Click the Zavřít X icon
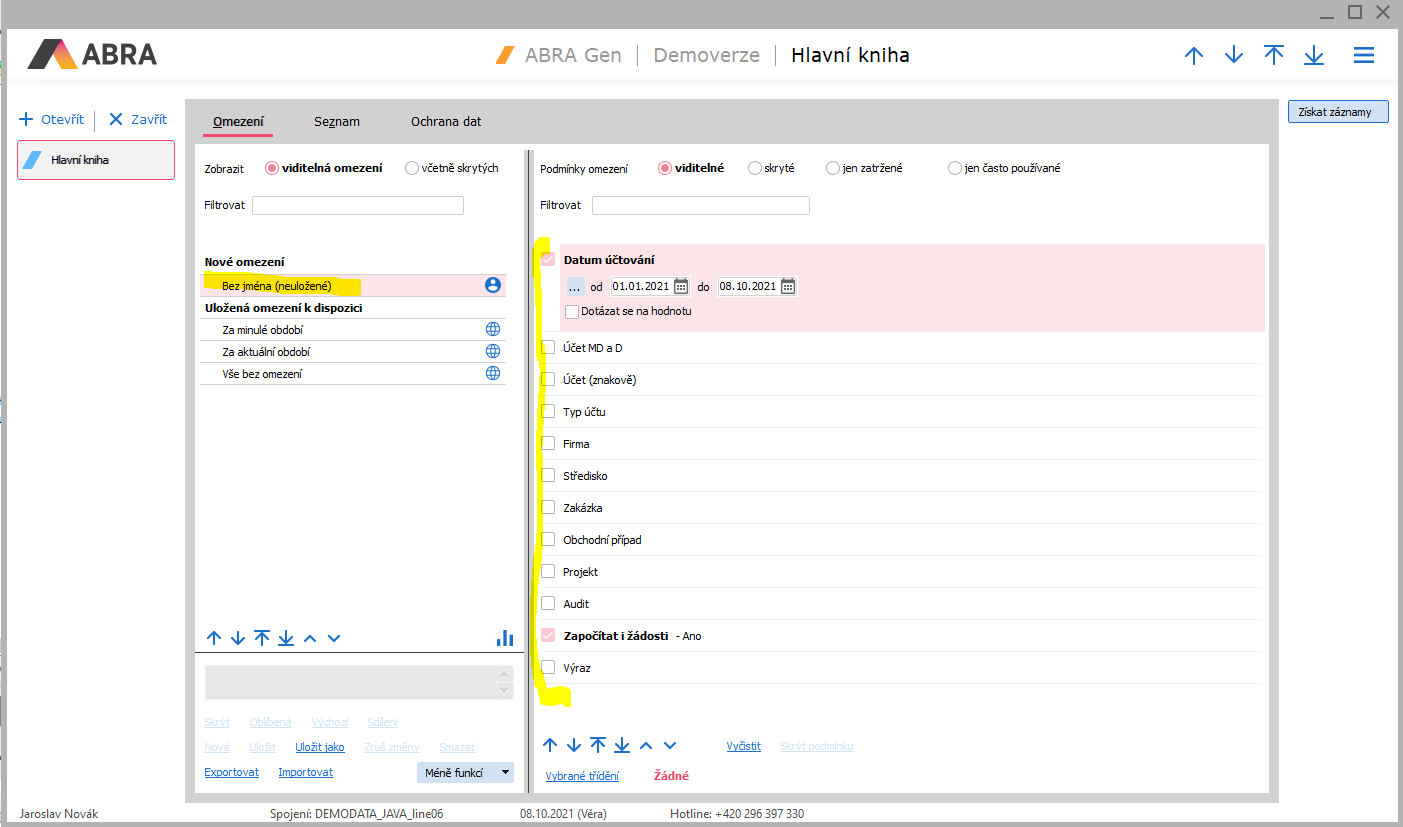The image size is (1403, 827). pyautogui.click(x=116, y=119)
